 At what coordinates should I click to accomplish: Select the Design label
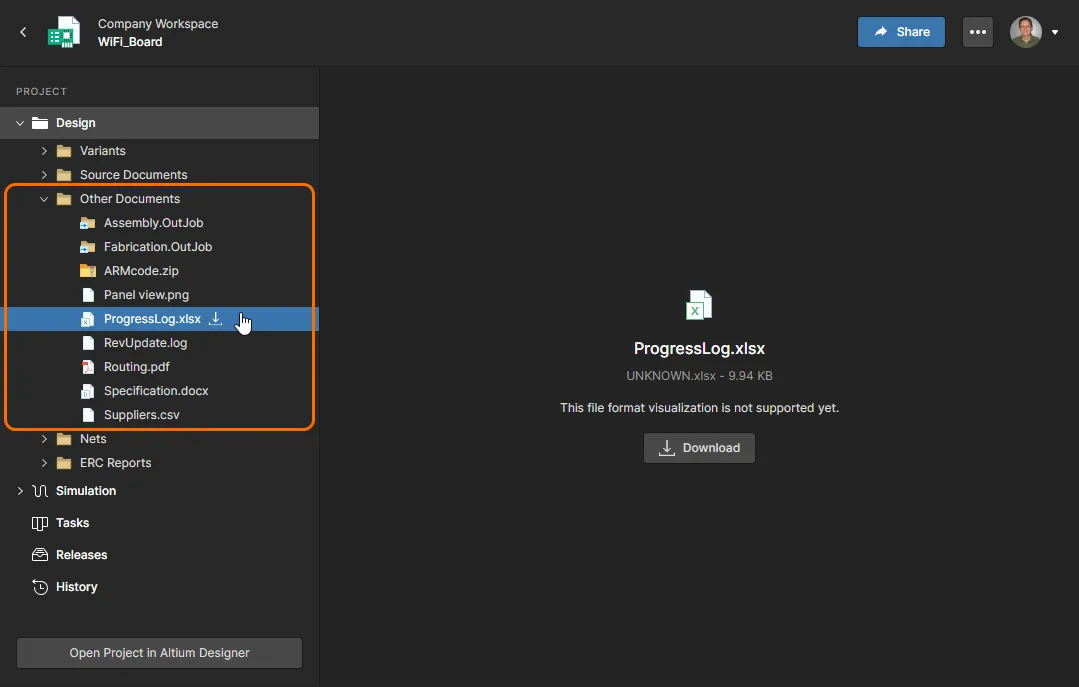point(76,123)
